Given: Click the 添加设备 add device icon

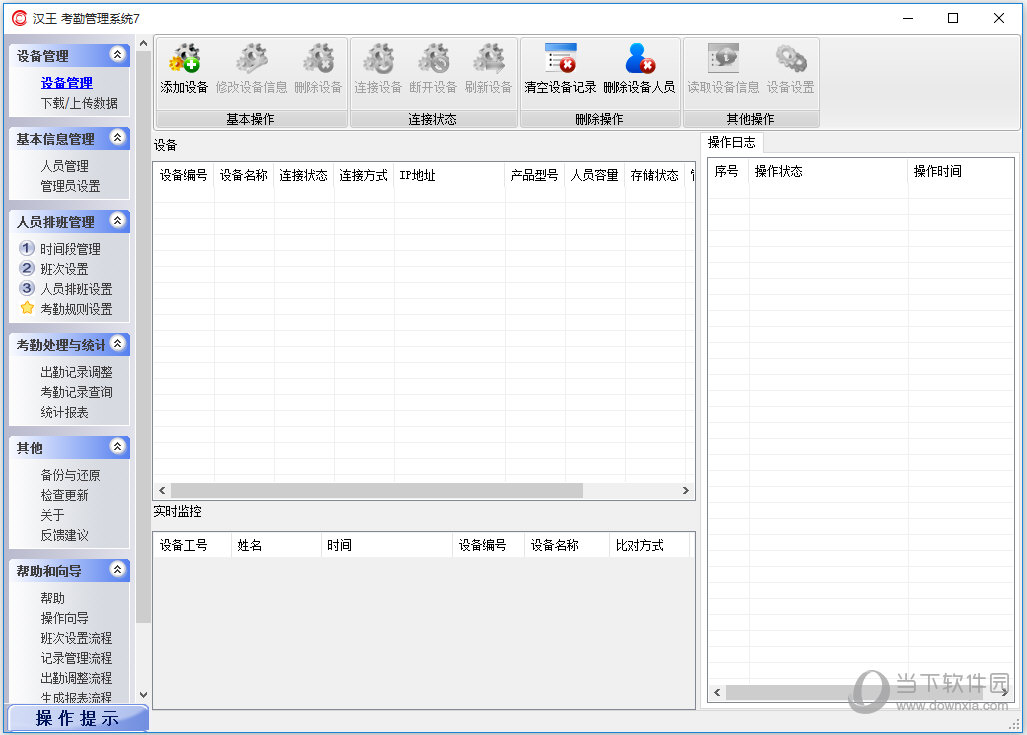Looking at the screenshot, I should [184, 58].
